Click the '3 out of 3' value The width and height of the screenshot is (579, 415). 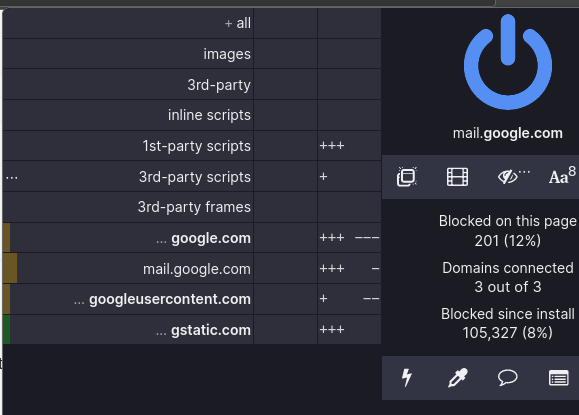click(x=508, y=287)
